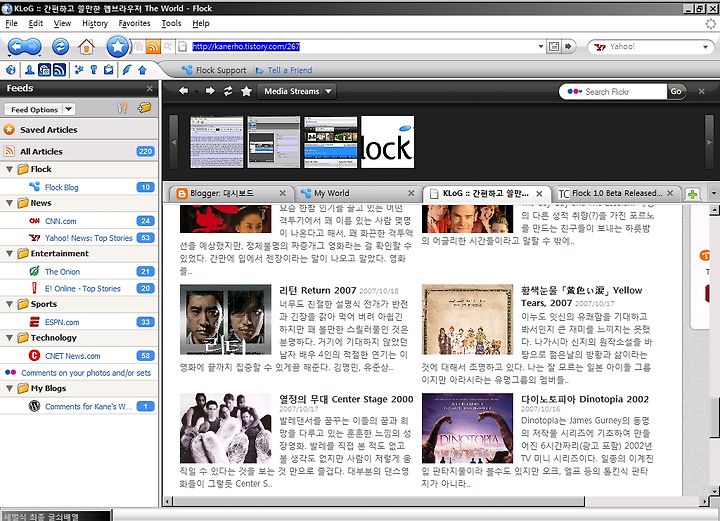Close the My World tab
This screenshot has height=521, width=720.
(411, 193)
